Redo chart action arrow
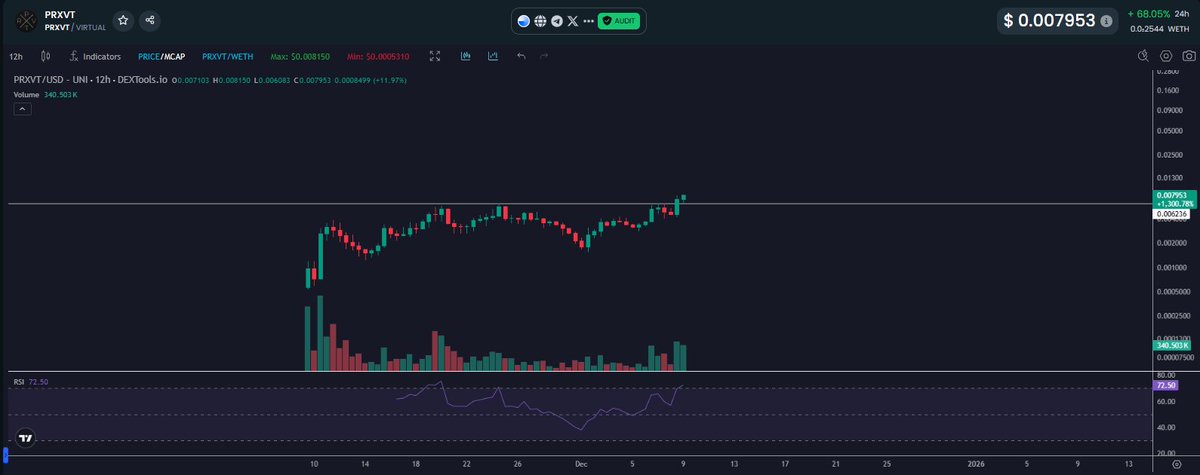The width and height of the screenshot is (1200, 475). (x=544, y=57)
